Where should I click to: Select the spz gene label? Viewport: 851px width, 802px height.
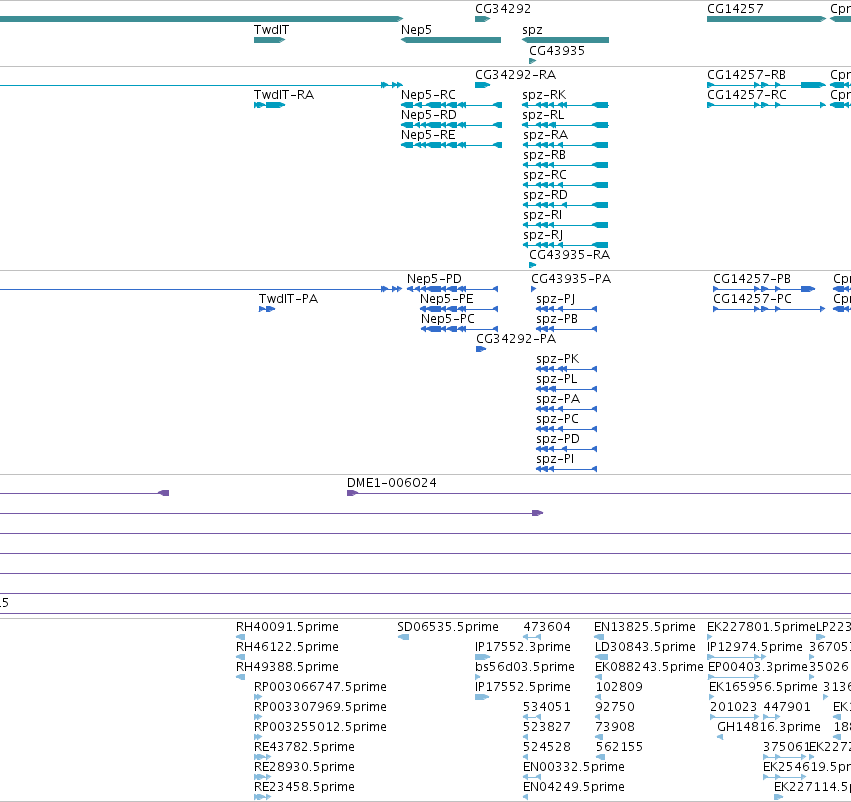click(x=532, y=30)
